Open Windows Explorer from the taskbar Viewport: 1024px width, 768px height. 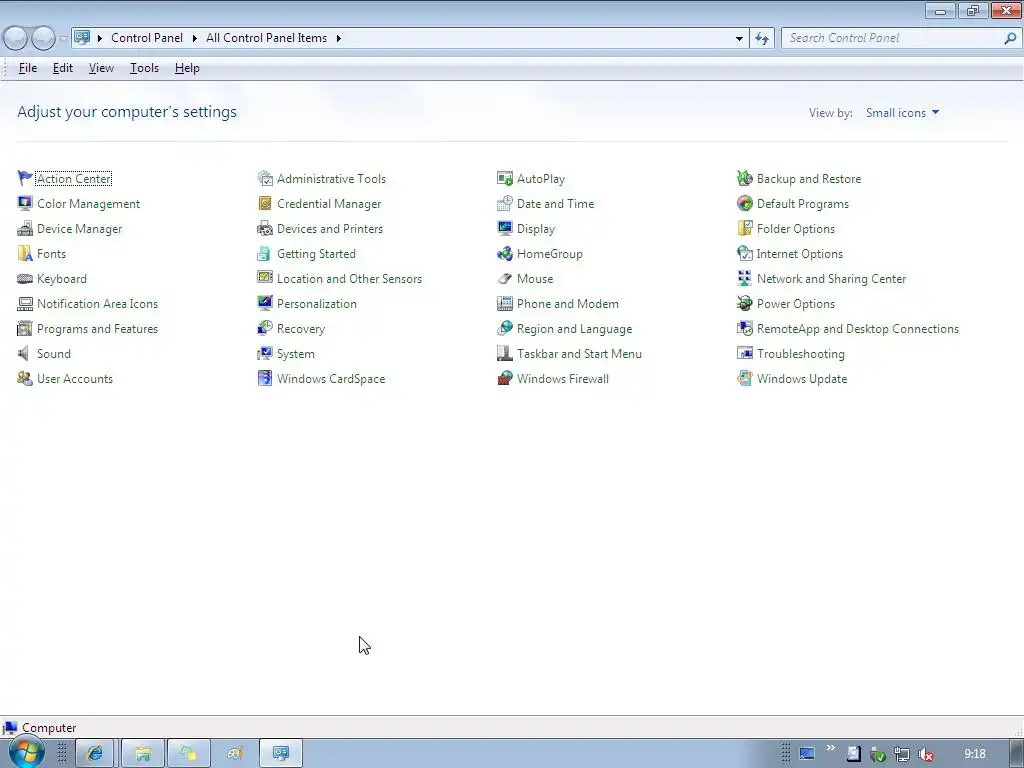point(143,753)
